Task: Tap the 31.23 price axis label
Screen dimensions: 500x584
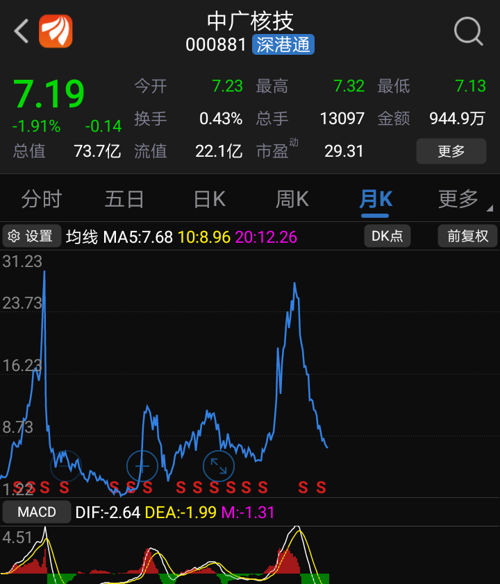Action: point(22,261)
